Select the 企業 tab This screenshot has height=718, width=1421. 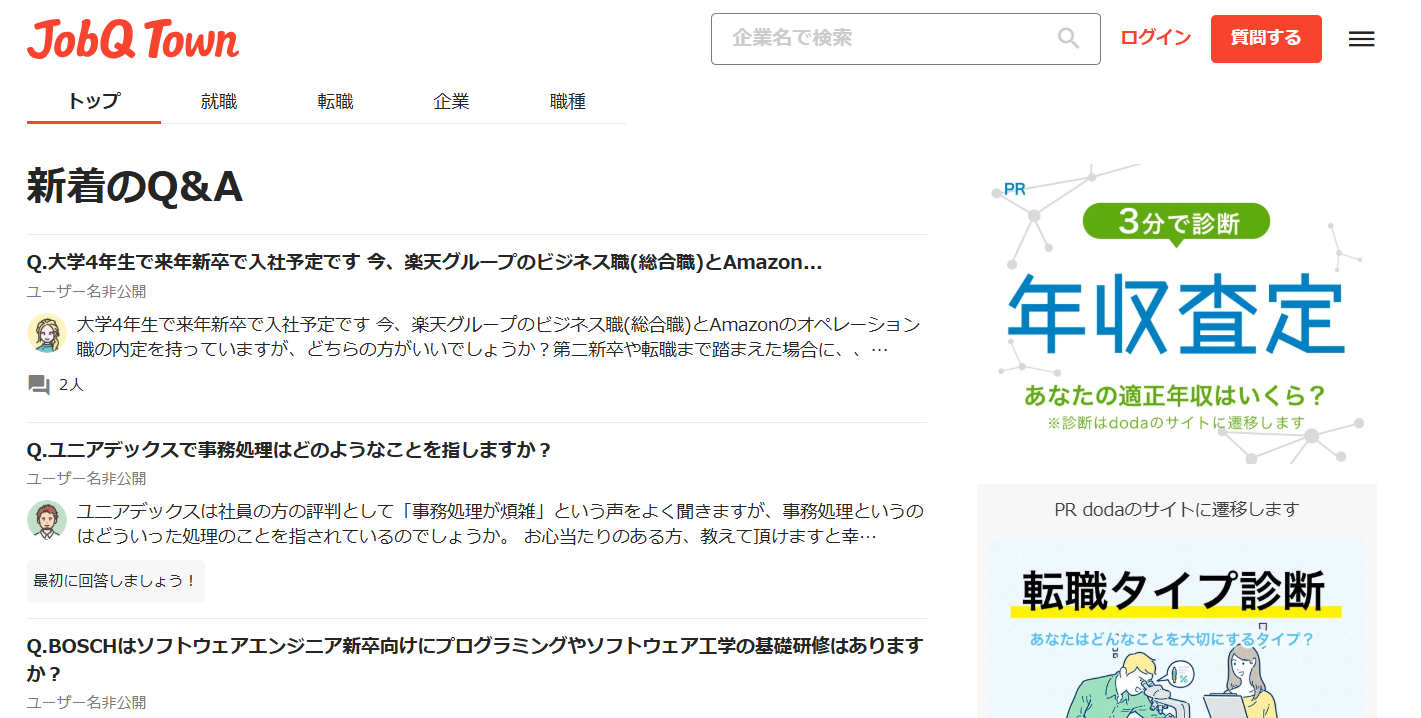[451, 101]
